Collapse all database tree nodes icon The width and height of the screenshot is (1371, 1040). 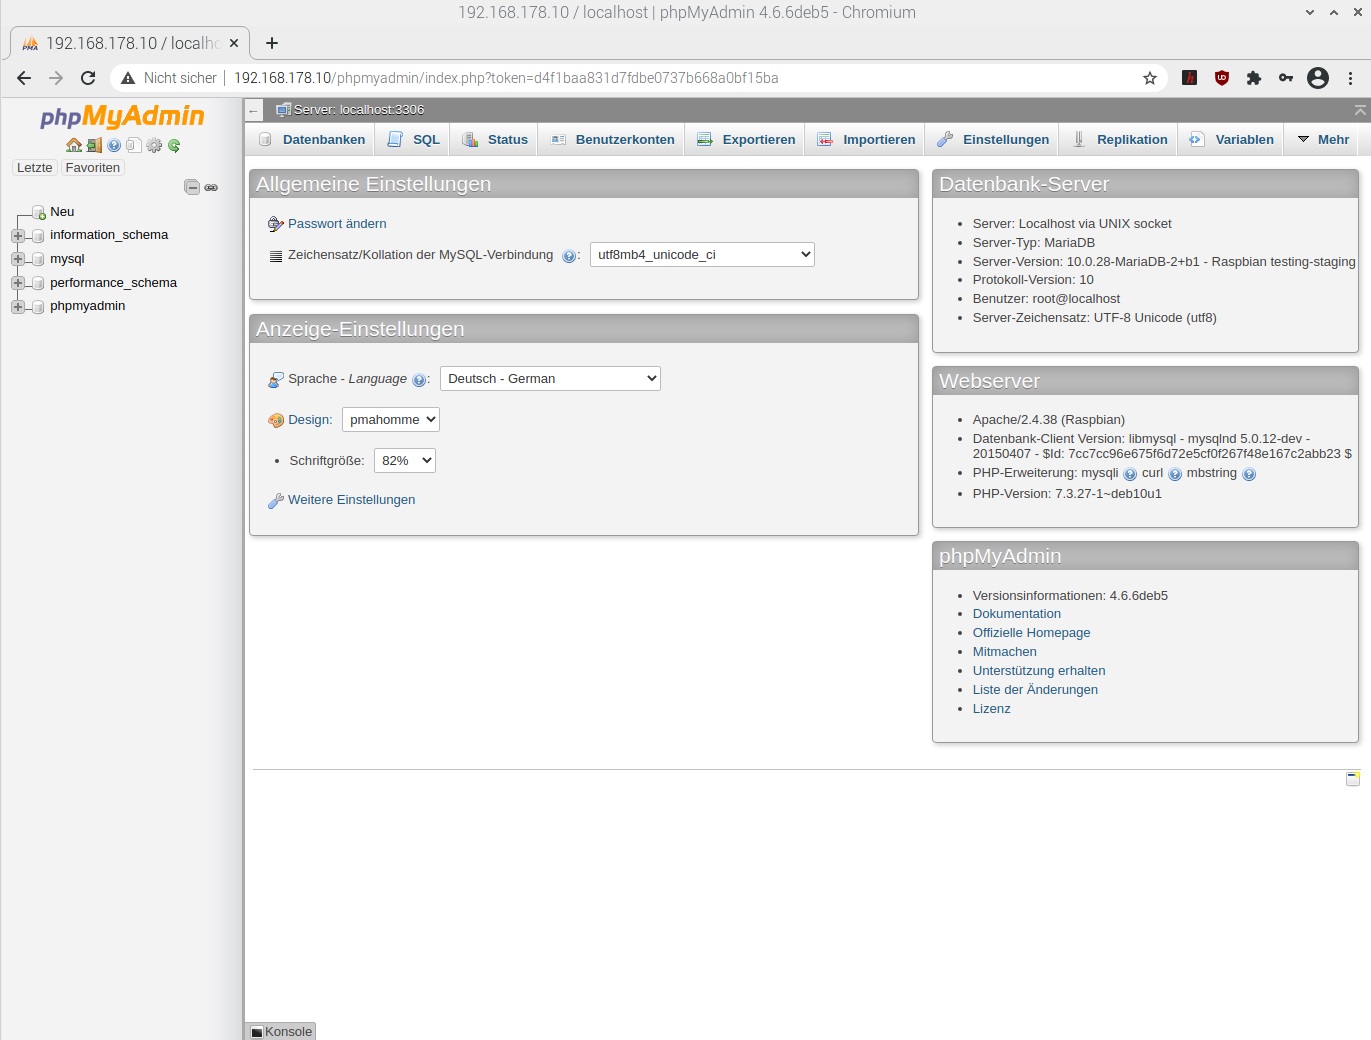pos(192,187)
